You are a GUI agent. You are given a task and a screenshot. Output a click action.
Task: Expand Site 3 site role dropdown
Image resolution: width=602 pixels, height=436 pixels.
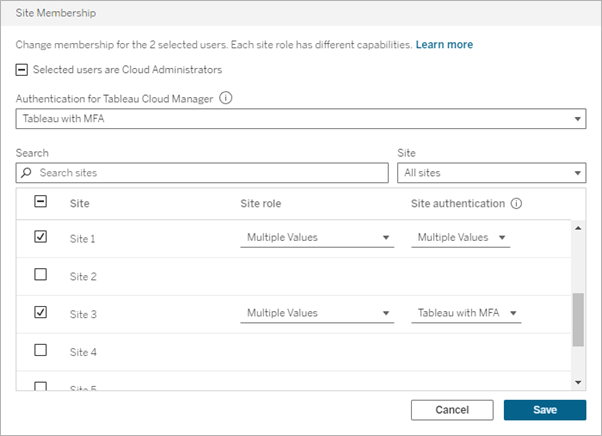317,313
